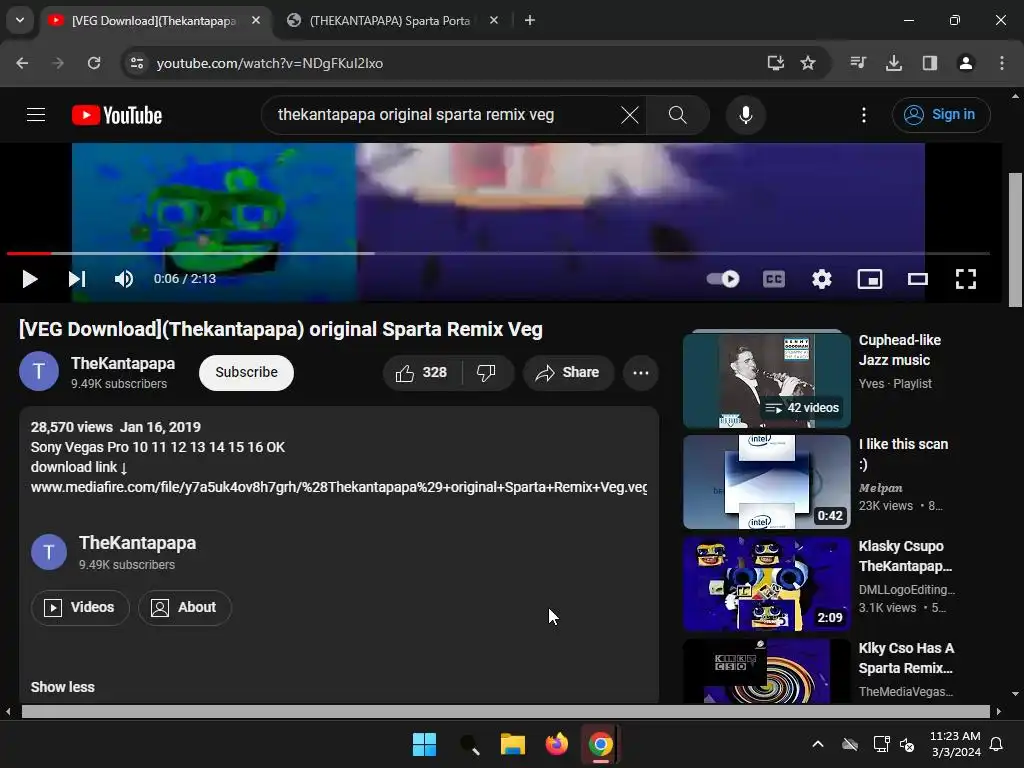The height and width of the screenshot is (768, 1024).
Task: Enable the miniplayer
Action: [x=870, y=280]
